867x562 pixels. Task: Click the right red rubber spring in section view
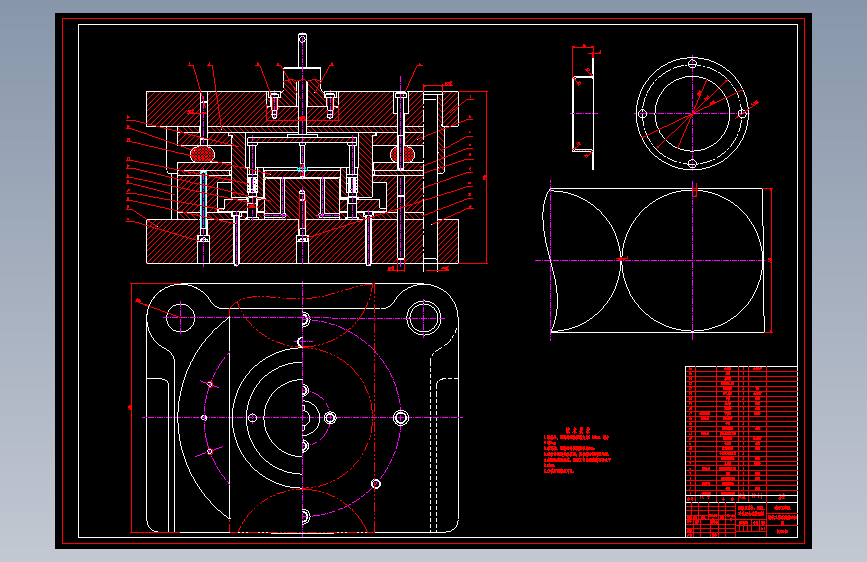[401, 153]
